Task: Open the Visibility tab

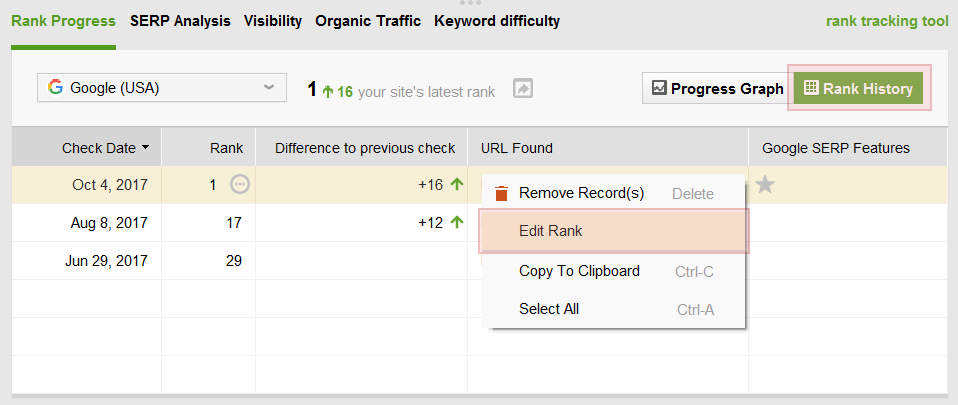Action: pyautogui.click(x=273, y=21)
